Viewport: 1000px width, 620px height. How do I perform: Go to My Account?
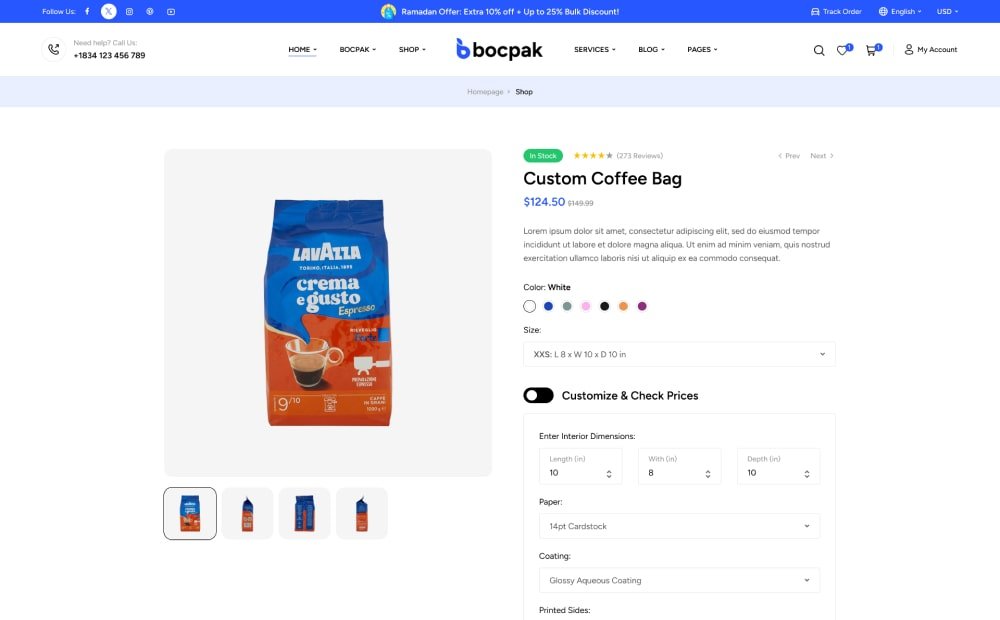coord(931,49)
